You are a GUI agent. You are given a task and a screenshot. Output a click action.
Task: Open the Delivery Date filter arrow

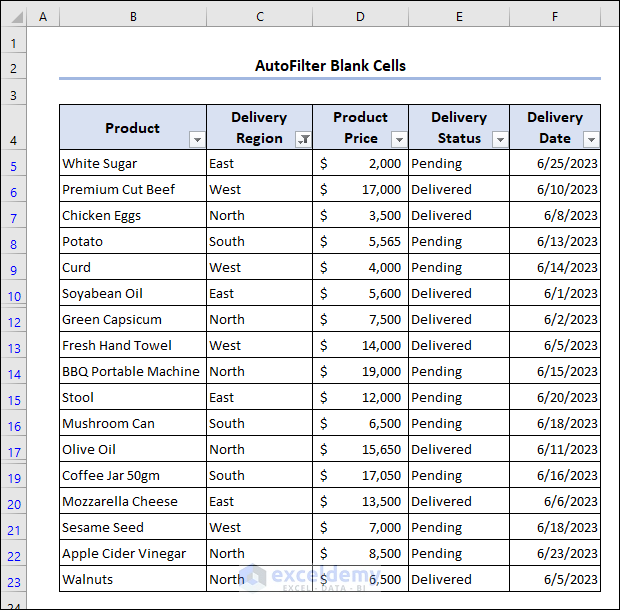[591, 140]
